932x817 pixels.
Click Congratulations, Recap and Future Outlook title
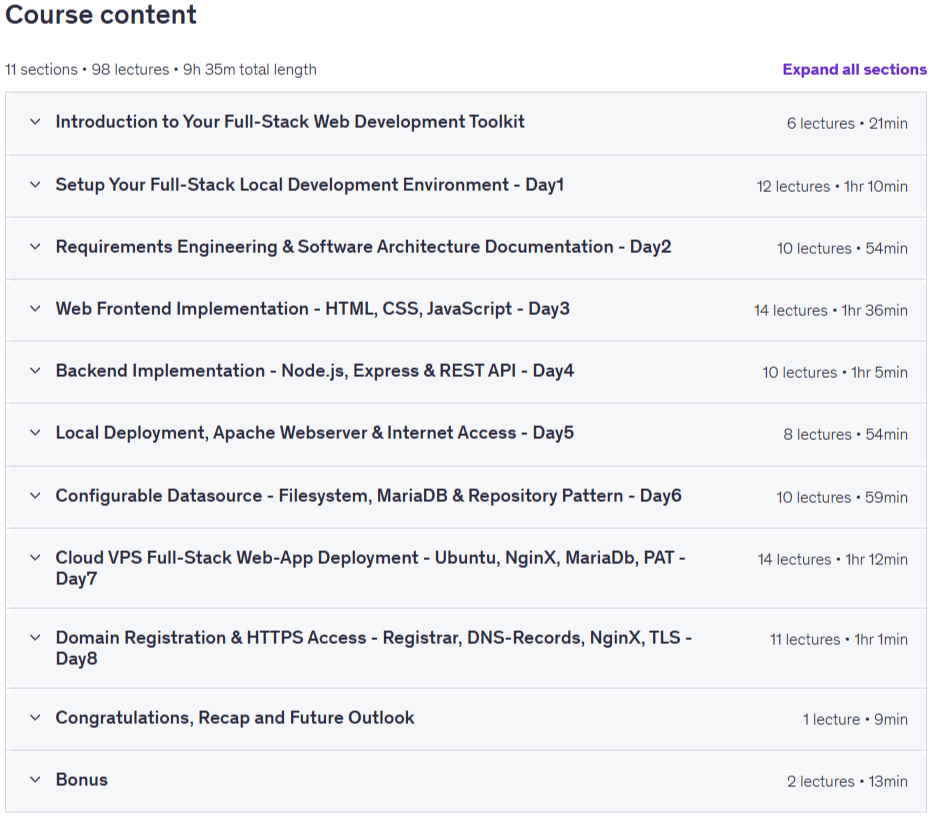click(235, 718)
